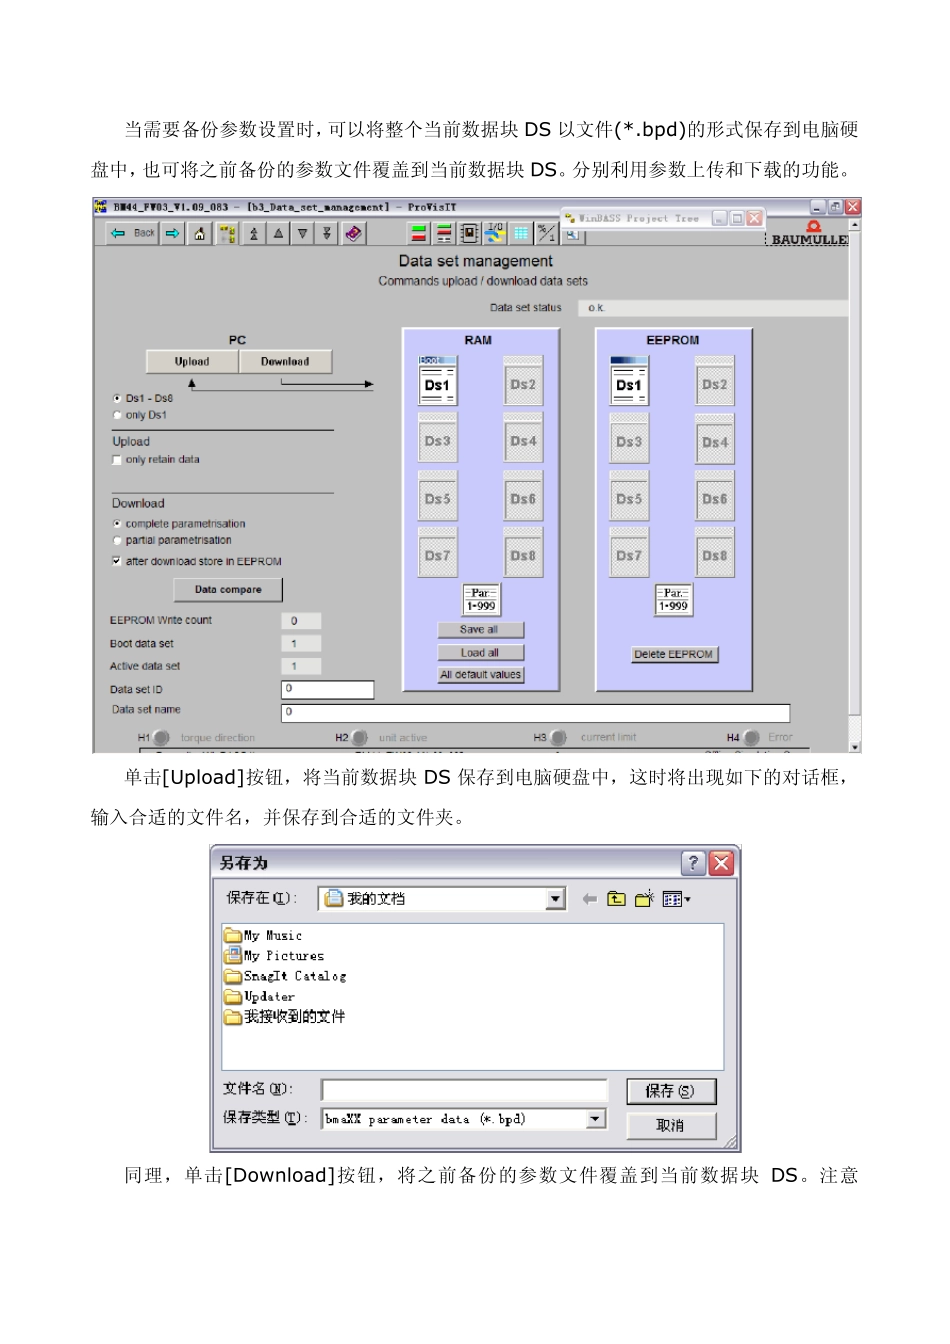Click the help question mark in save dialog

point(693,863)
